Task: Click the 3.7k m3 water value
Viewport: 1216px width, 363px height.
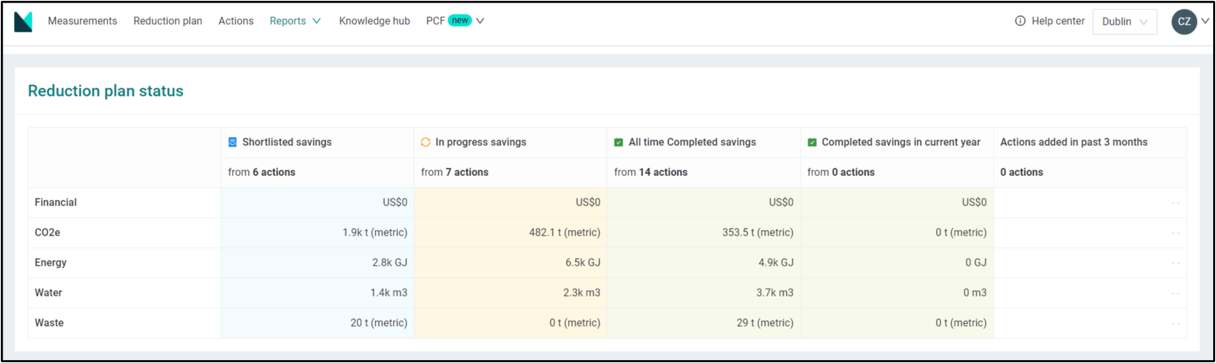Action: [774, 292]
